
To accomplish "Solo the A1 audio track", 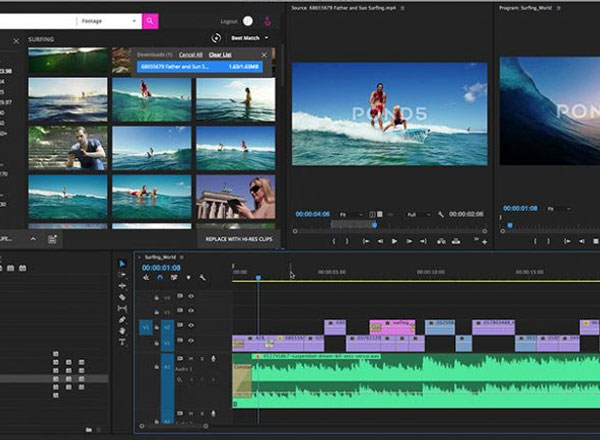I will pos(202,359).
